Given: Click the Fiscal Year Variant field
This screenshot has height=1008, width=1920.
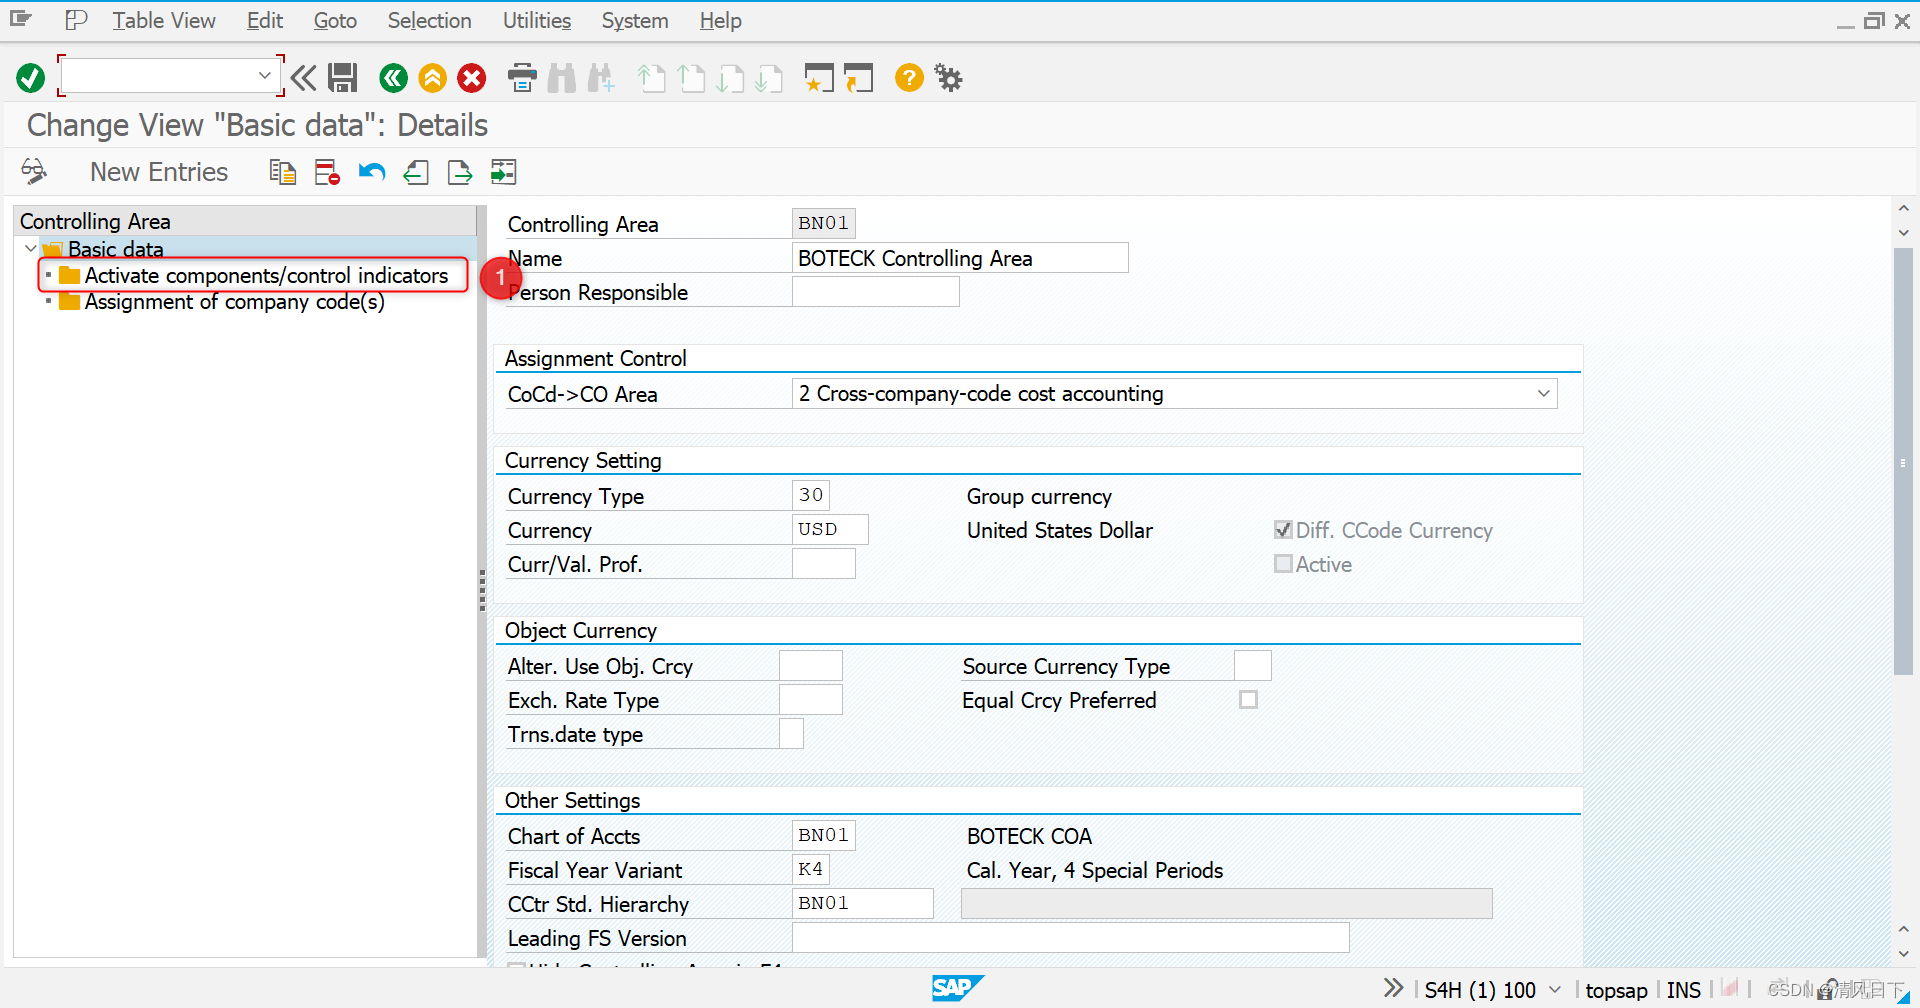Looking at the screenshot, I should click(x=810, y=870).
